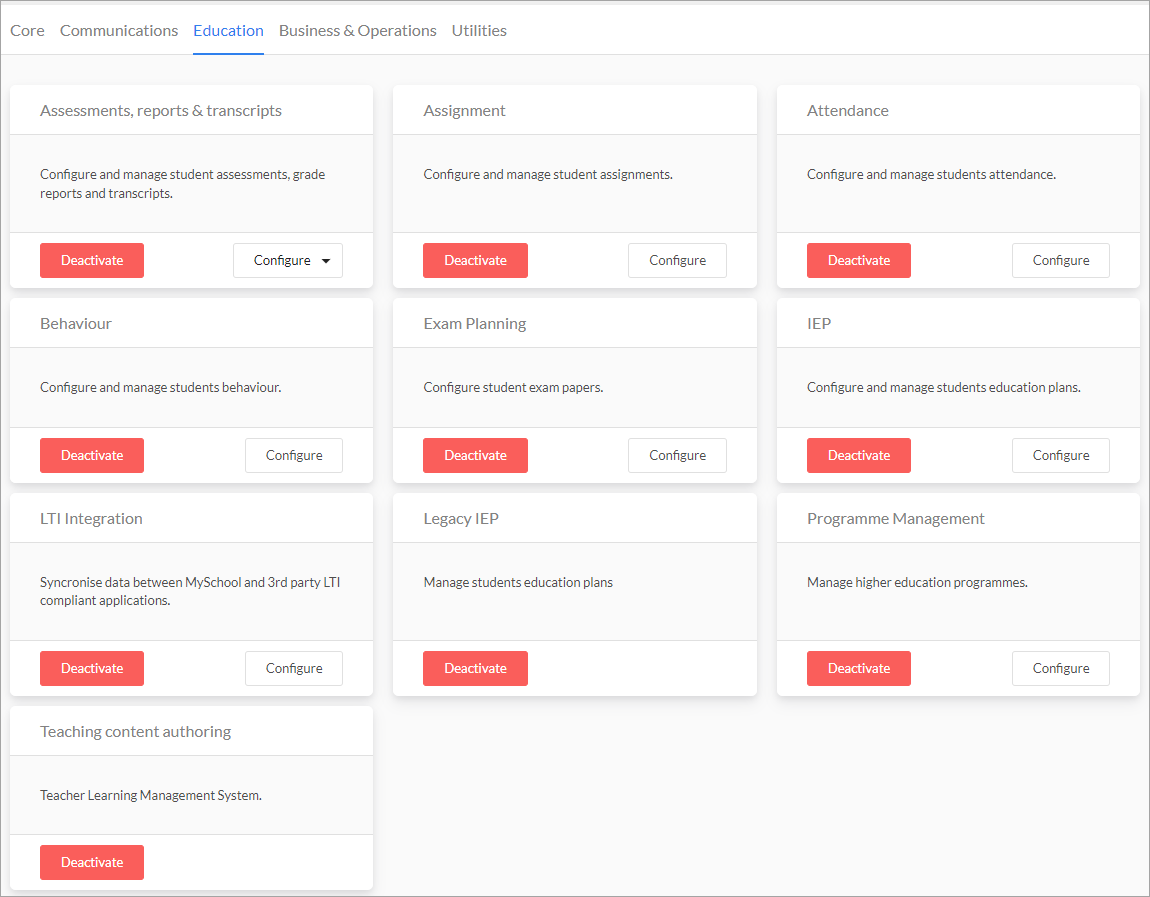
Task: Click 'Configure and manage students education plans.' text
Action: pyautogui.click(x=943, y=387)
